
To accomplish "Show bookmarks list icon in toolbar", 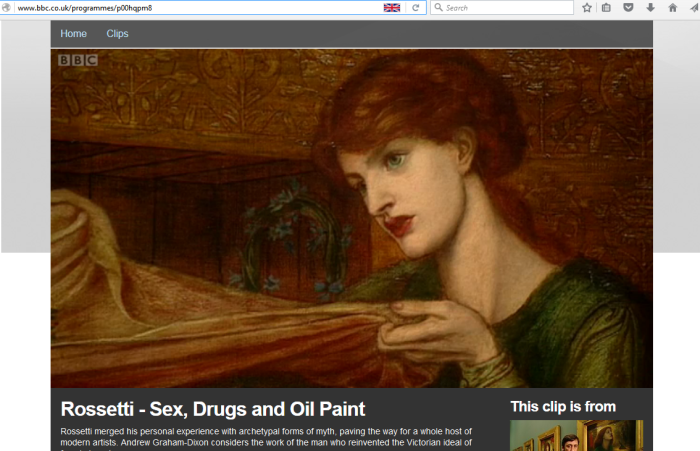I will click(x=606, y=8).
